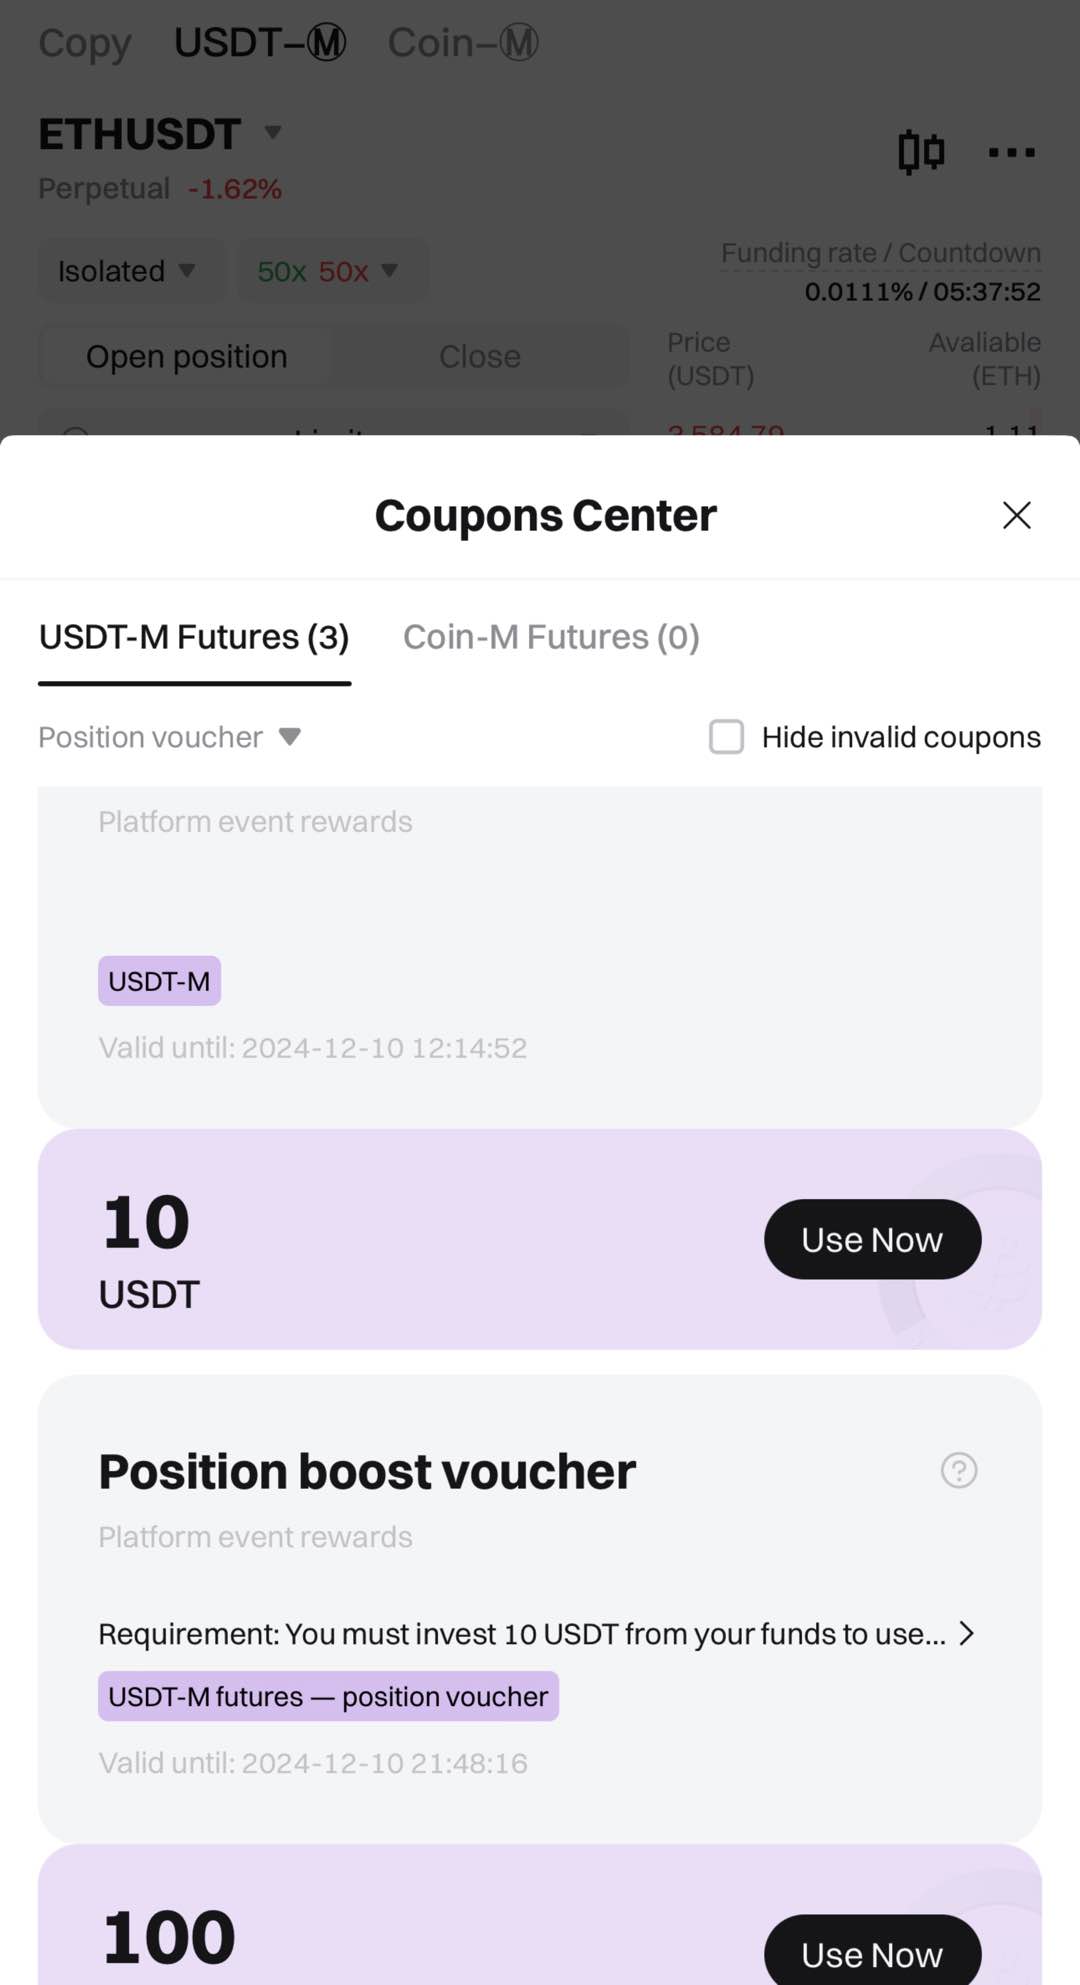Expand the ETHUSDT pair selector arrow

coord(273,132)
